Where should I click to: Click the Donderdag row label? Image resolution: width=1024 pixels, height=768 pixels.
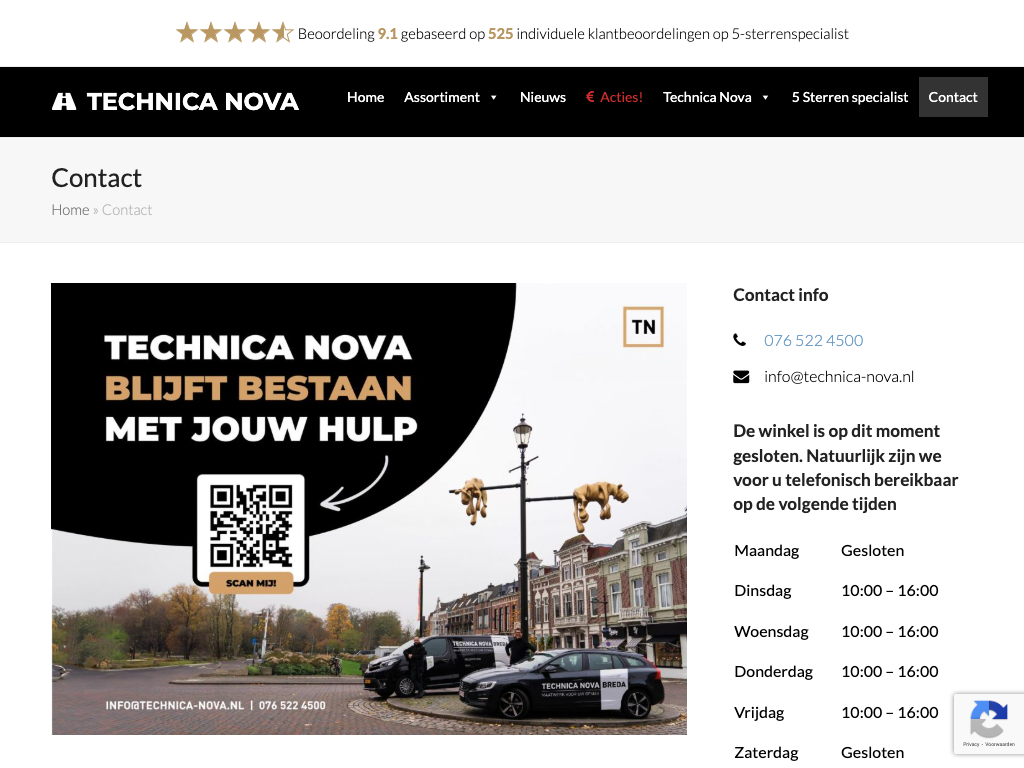[x=773, y=671]
